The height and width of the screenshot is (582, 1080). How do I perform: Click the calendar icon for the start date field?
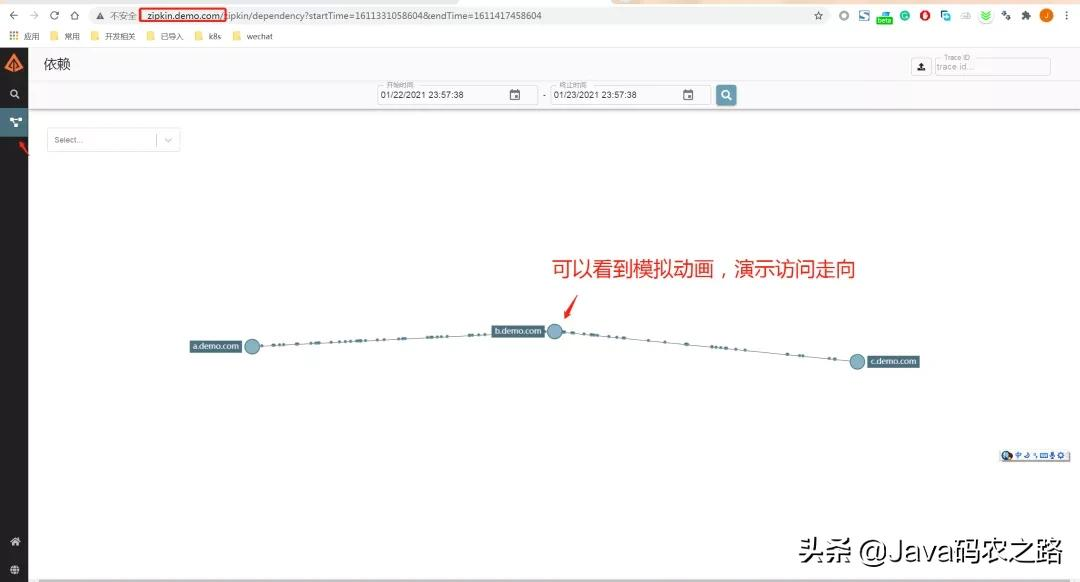coord(514,94)
